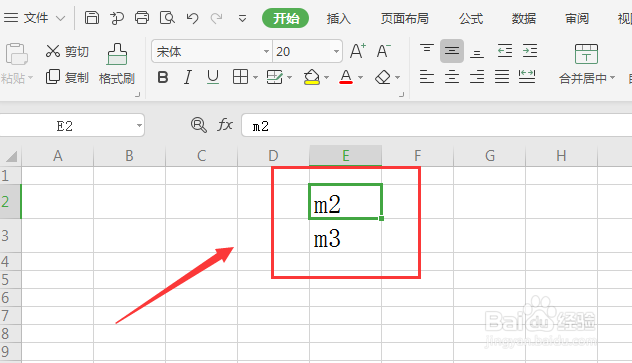Toggle Italic formatting

[187, 77]
